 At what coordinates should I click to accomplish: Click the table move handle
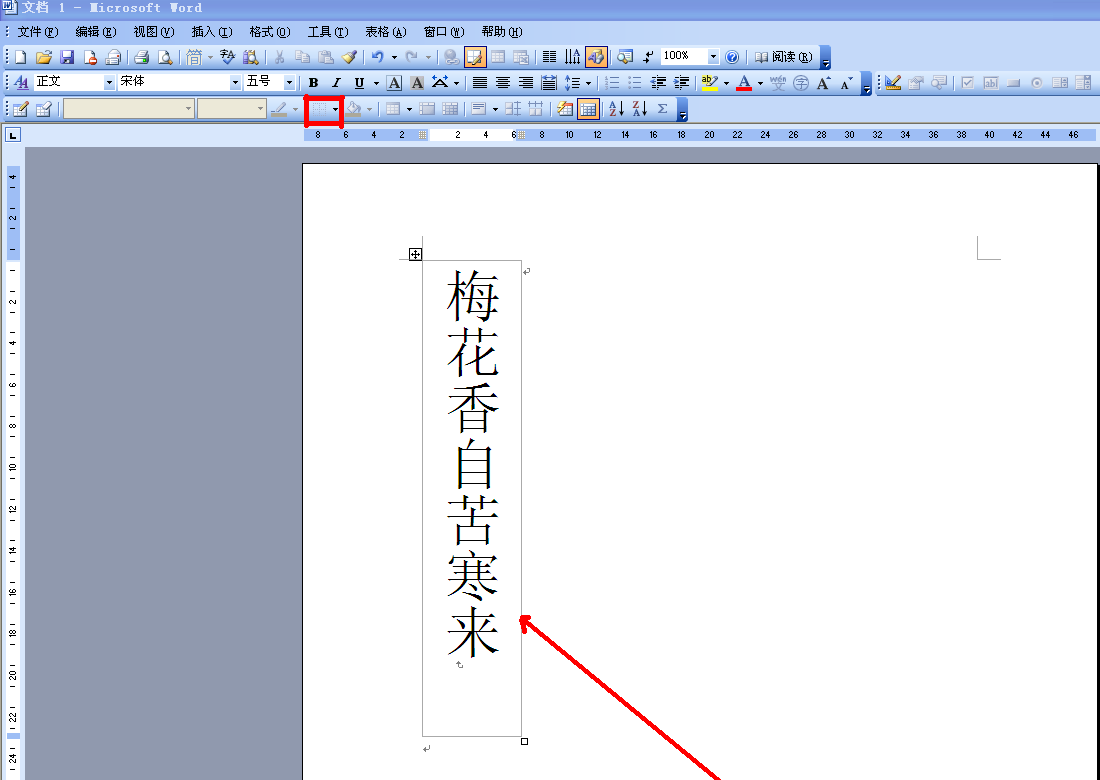point(415,255)
